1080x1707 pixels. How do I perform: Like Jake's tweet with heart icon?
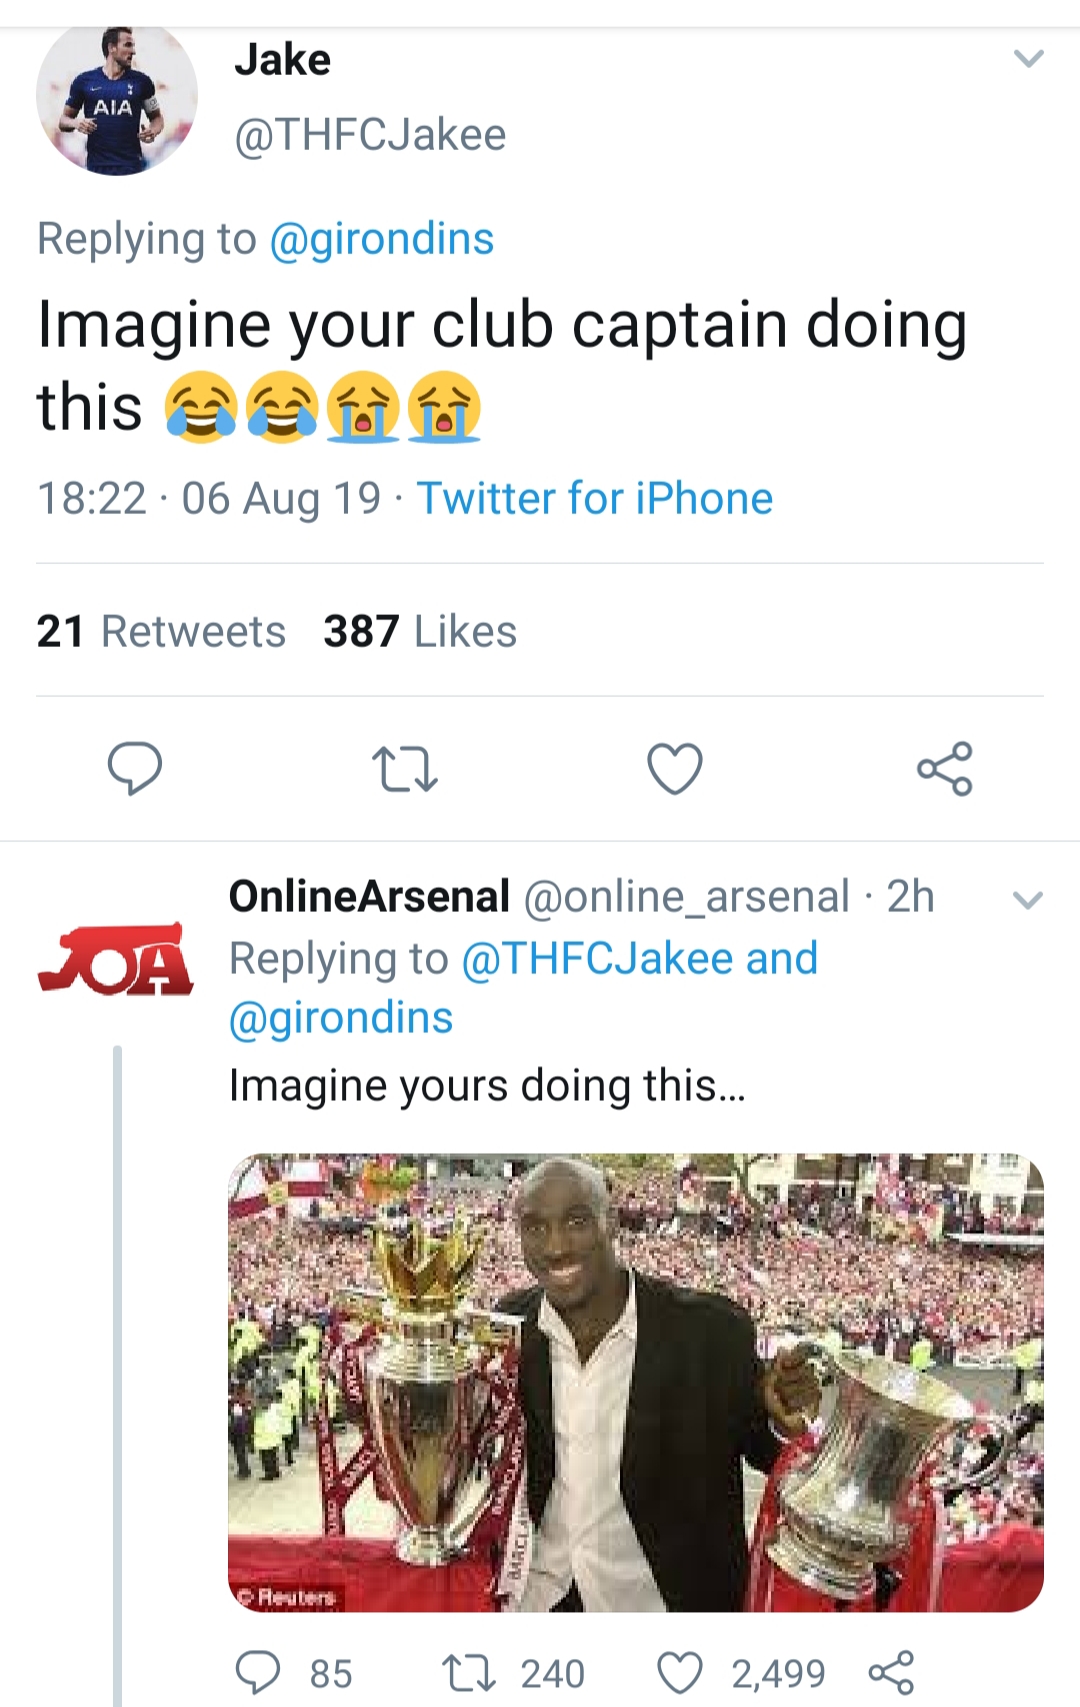tap(675, 768)
